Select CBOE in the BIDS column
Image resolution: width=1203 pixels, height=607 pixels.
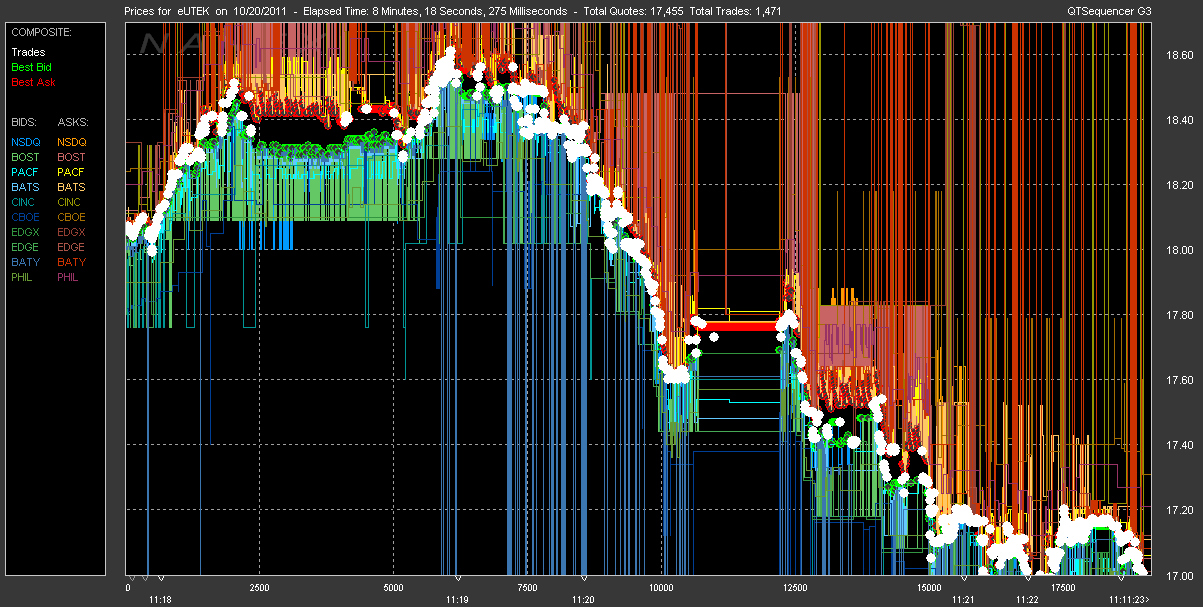pos(25,217)
